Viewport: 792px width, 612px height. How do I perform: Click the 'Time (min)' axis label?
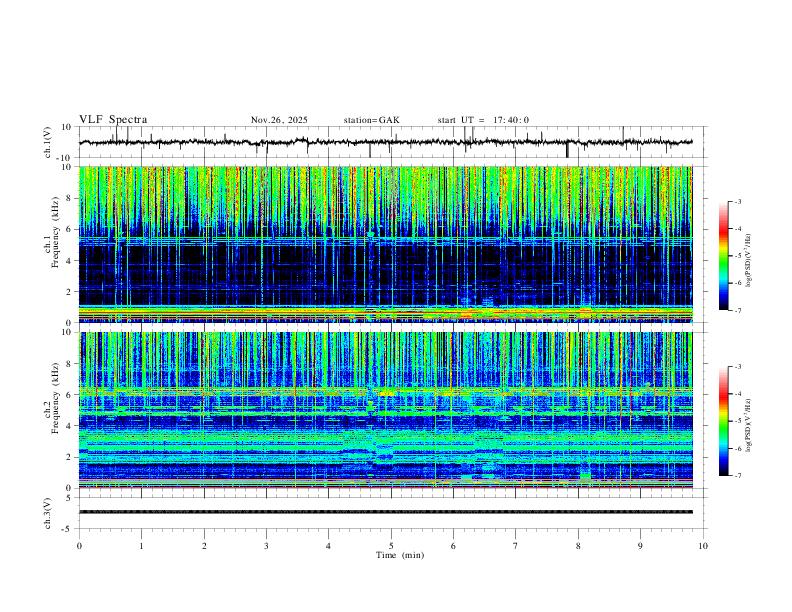tap(400, 555)
